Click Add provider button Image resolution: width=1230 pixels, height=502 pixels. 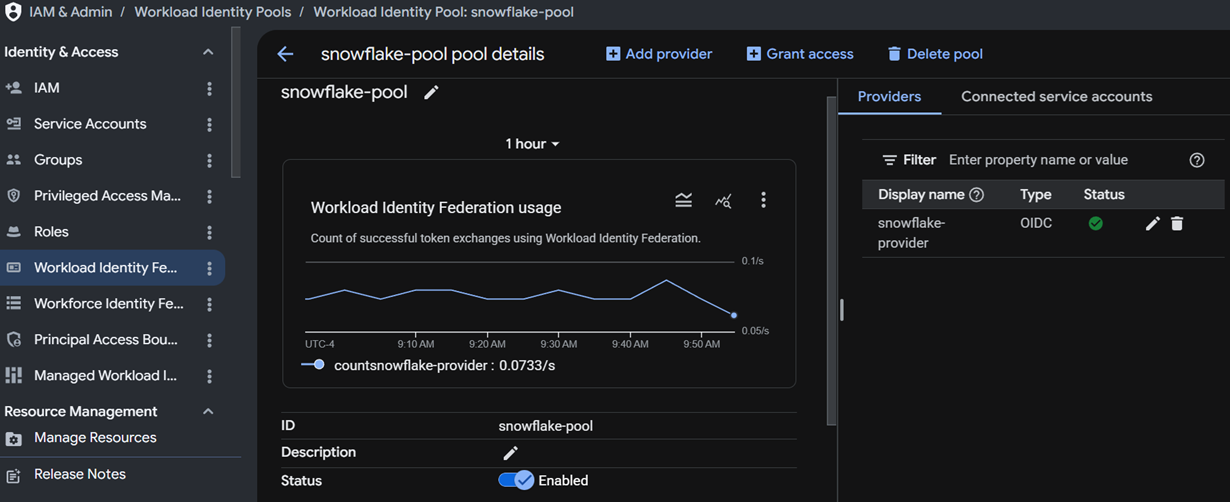point(659,54)
